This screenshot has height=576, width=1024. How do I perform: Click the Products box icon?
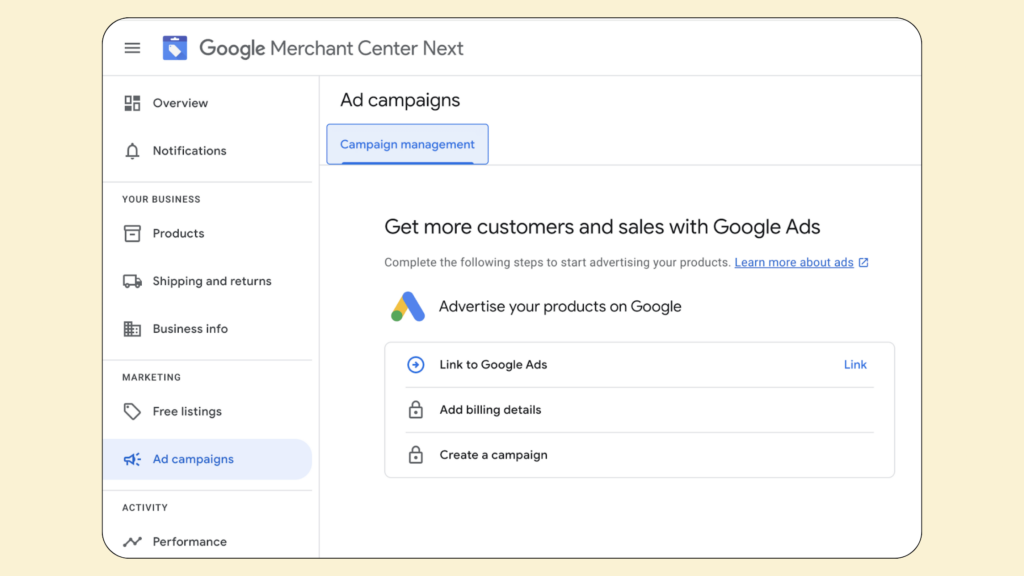[132, 233]
